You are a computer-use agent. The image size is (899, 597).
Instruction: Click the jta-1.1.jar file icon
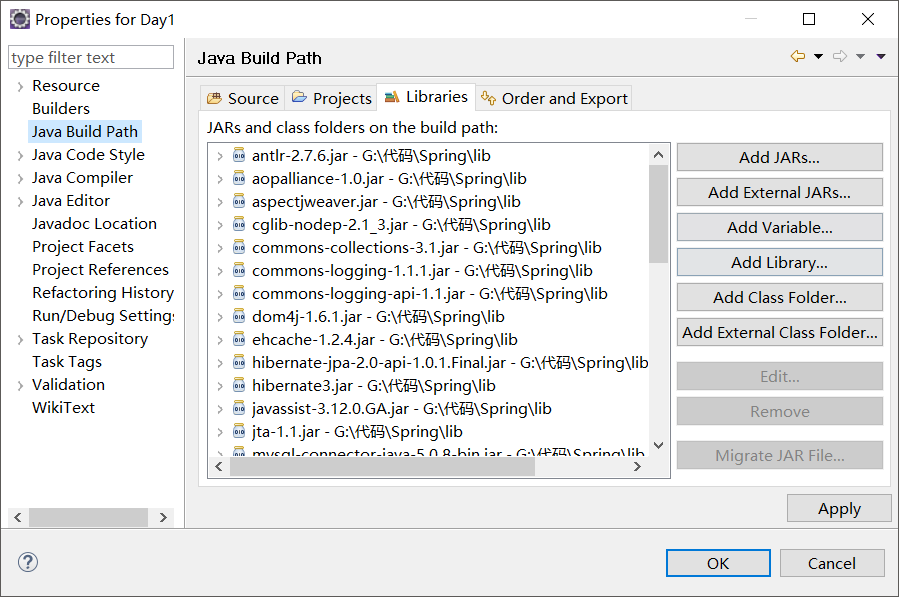tap(239, 431)
